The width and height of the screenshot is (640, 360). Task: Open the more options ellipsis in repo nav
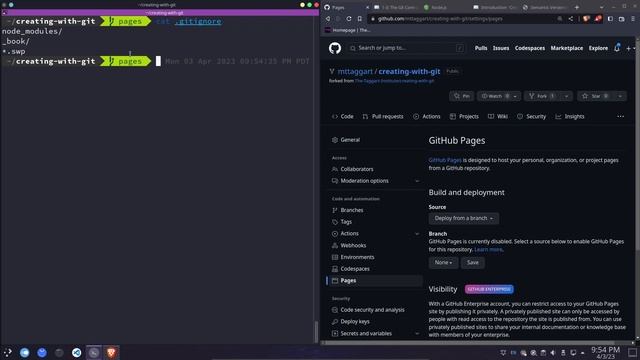coord(620,116)
